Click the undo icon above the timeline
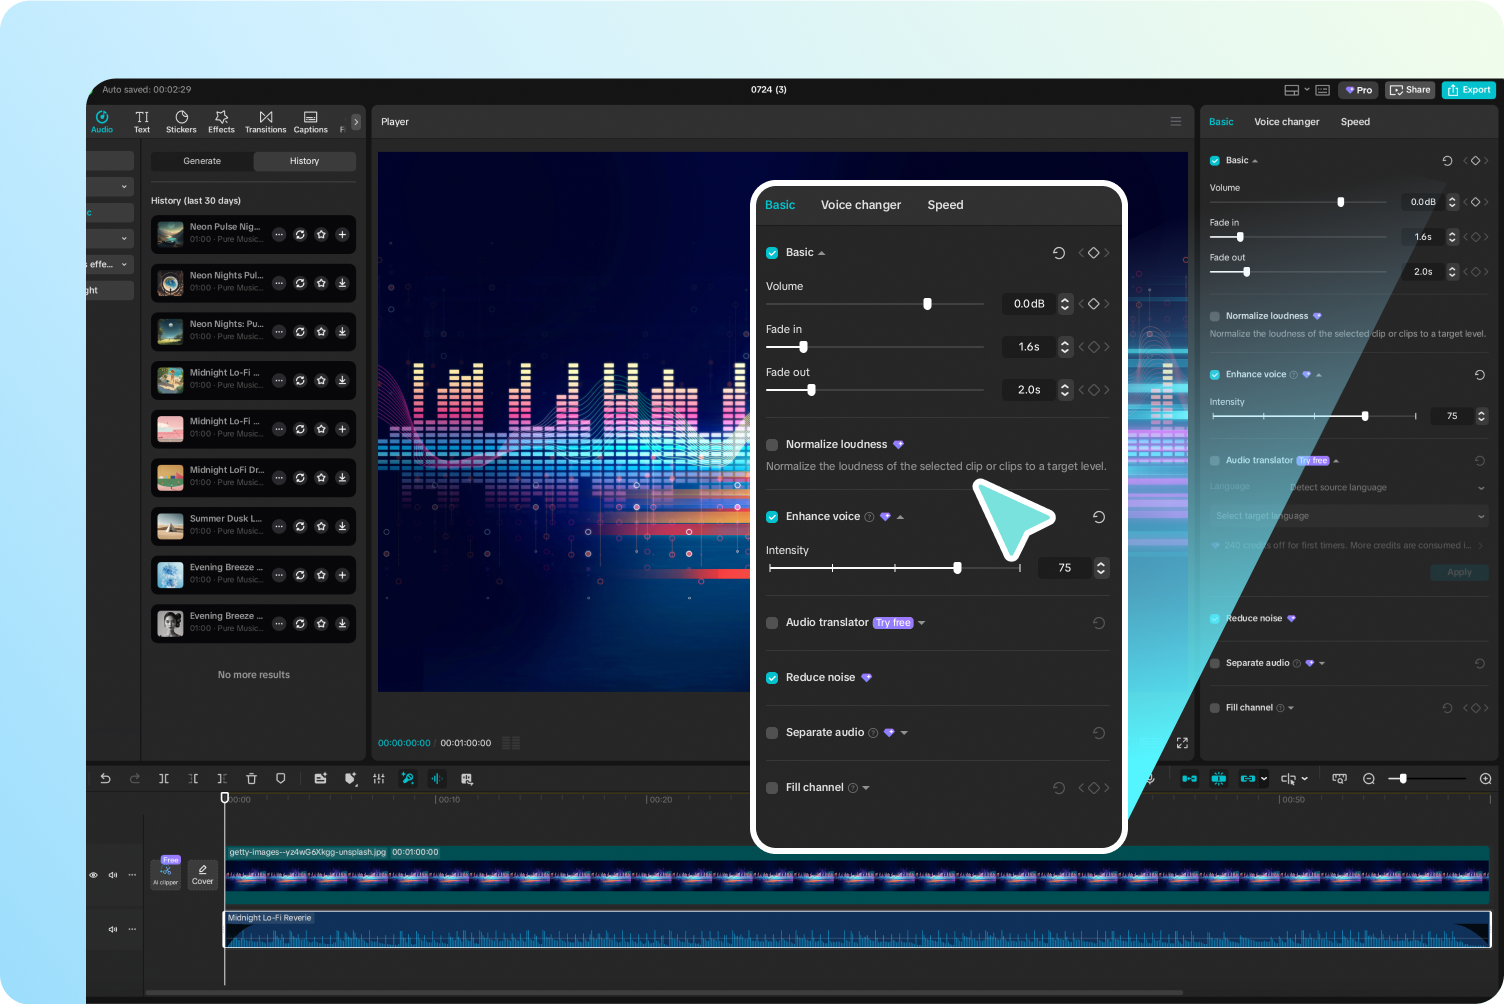Screen dimensions: 1504x1004 [x=105, y=778]
